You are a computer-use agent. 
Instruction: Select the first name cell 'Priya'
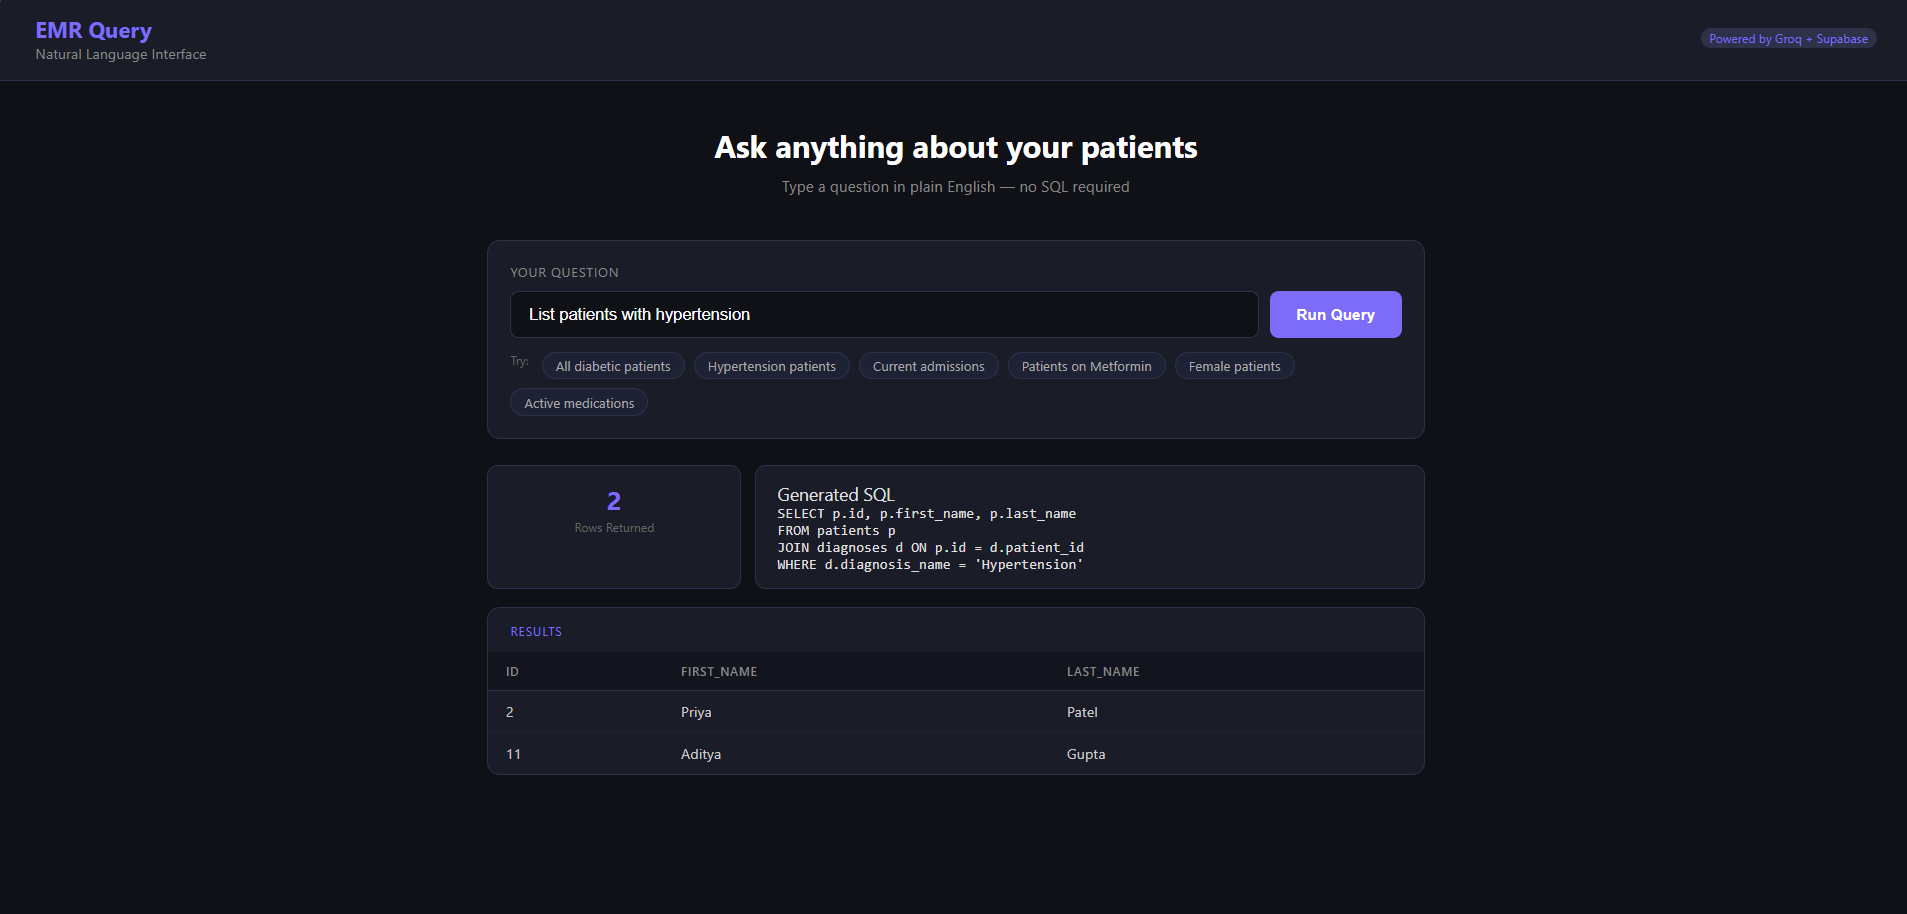pyautogui.click(x=696, y=712)
